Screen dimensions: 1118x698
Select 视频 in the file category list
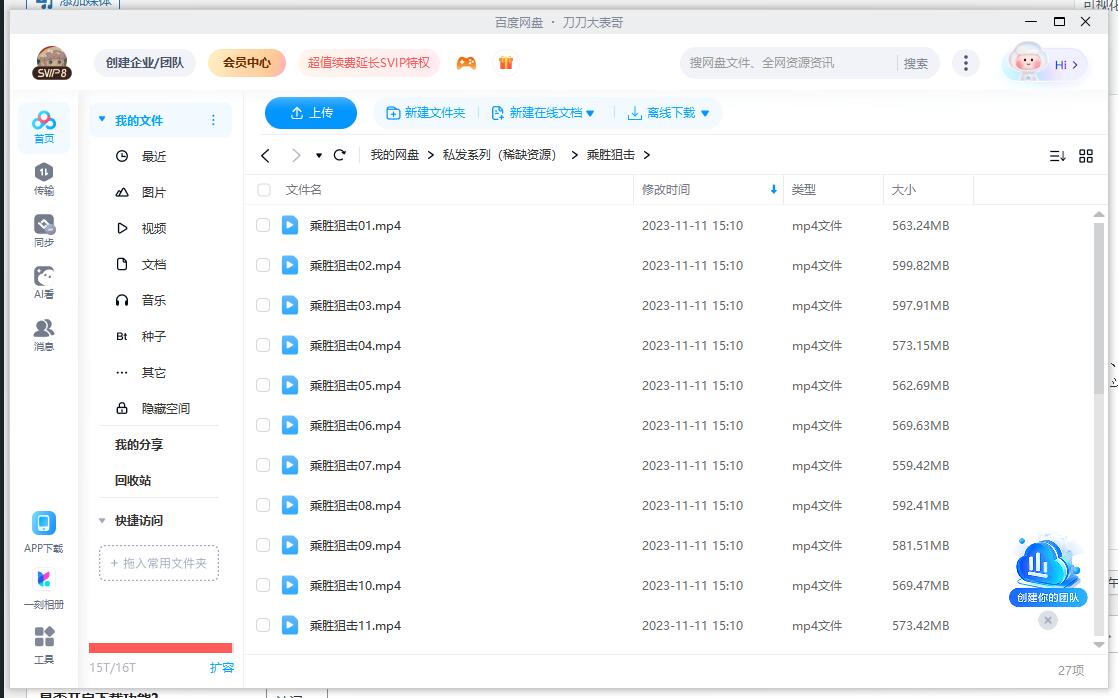click(x=153, y=228)
